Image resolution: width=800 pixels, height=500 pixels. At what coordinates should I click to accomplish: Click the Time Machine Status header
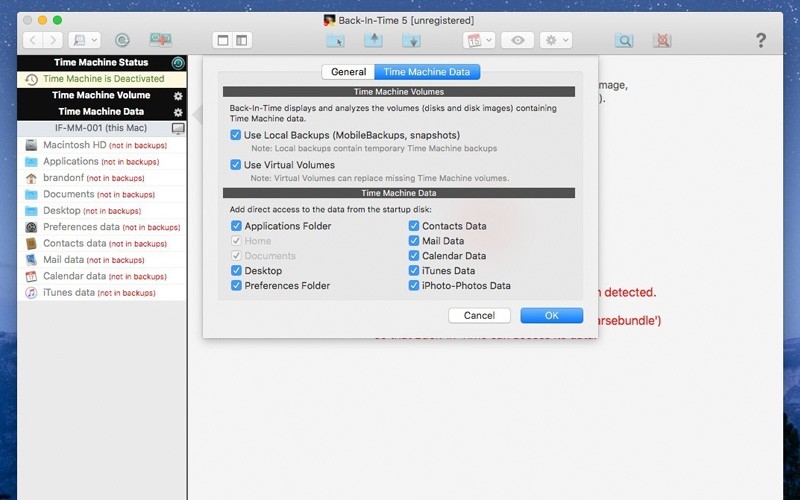tap(101, 63)
